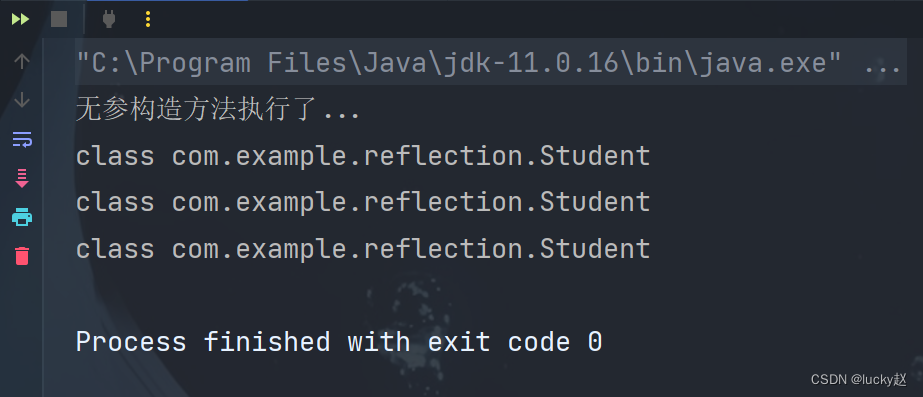Click second class com.example.reflection.Student line
The height and width of the screenshot is (397, 923).
[363, 202]
